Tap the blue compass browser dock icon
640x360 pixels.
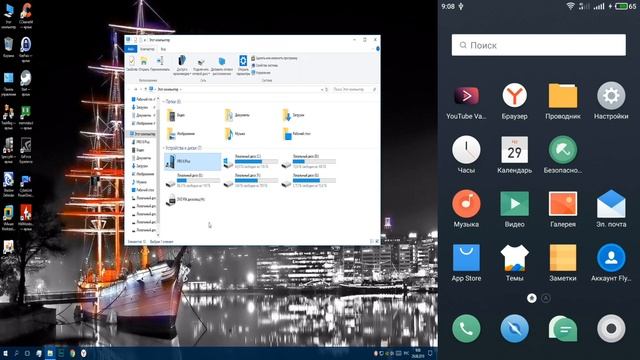[x=514, y=329]
